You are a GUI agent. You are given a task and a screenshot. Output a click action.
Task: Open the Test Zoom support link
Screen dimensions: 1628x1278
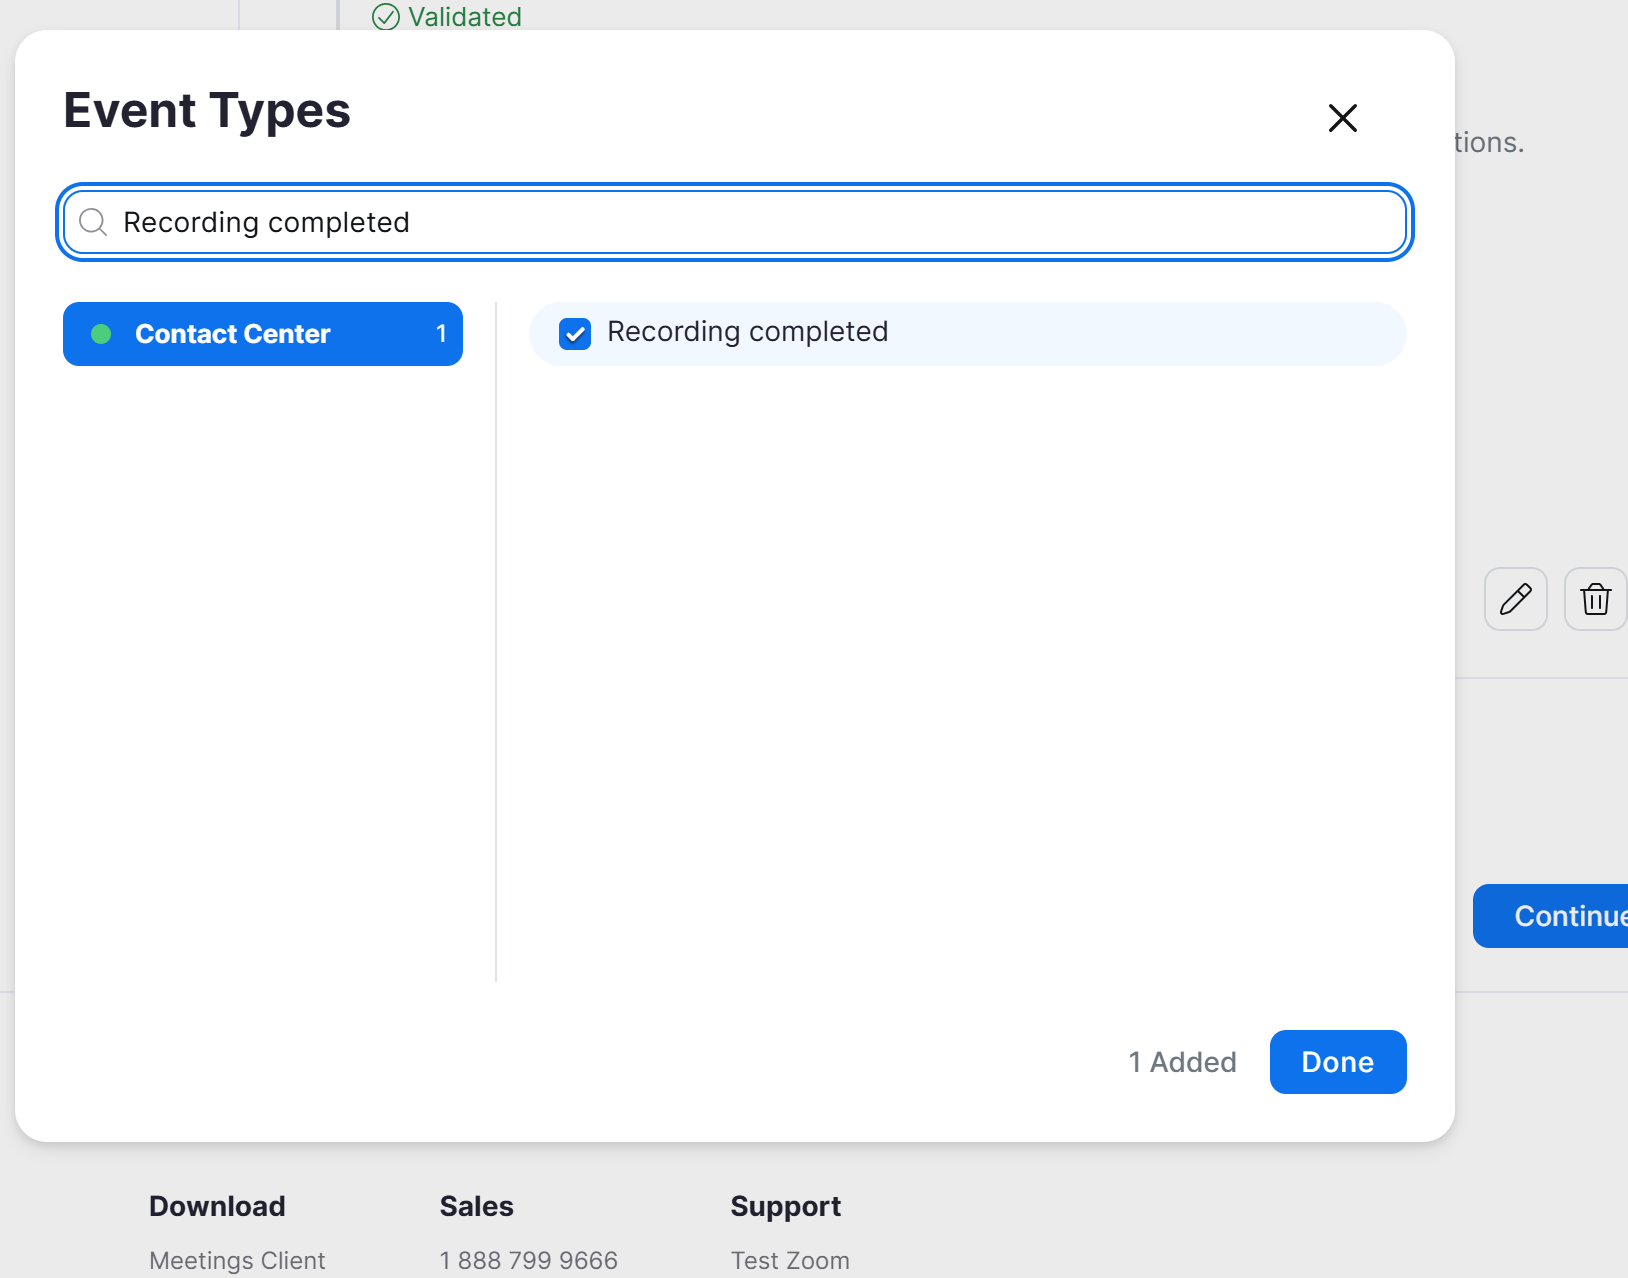click(x=790, y=1260)
